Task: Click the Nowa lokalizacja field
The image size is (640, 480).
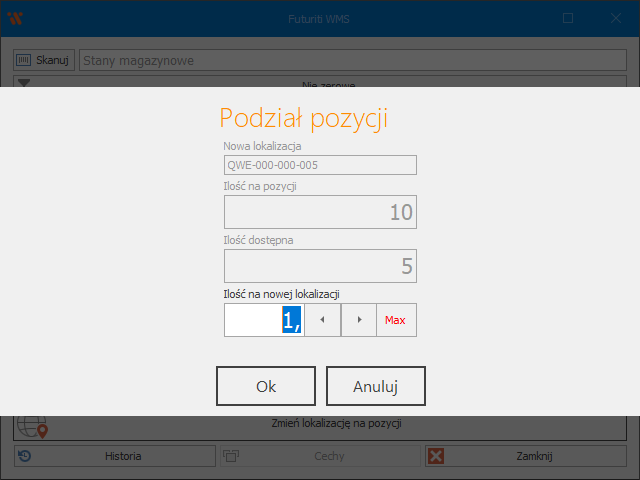Action: [320, 166]
